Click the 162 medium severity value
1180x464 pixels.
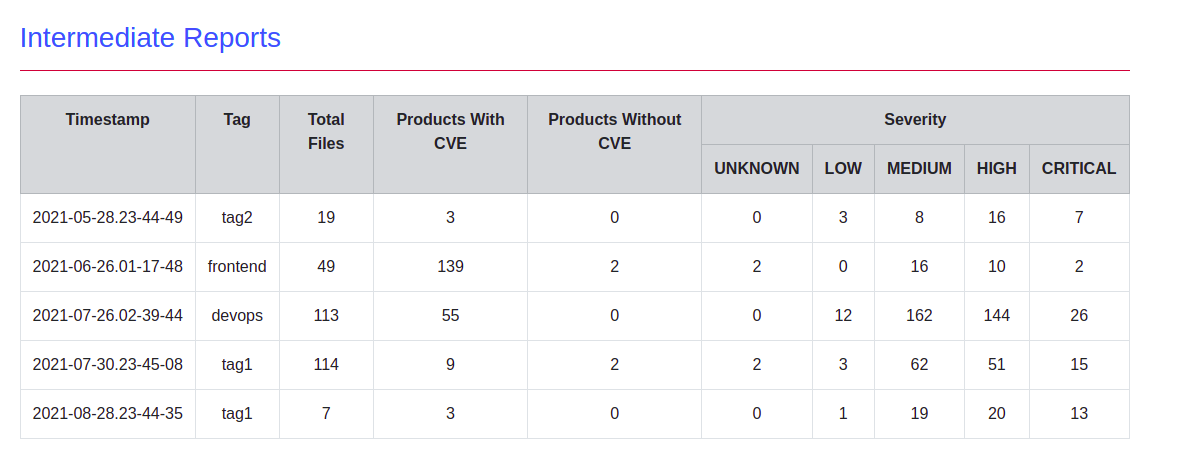(919, 316)
